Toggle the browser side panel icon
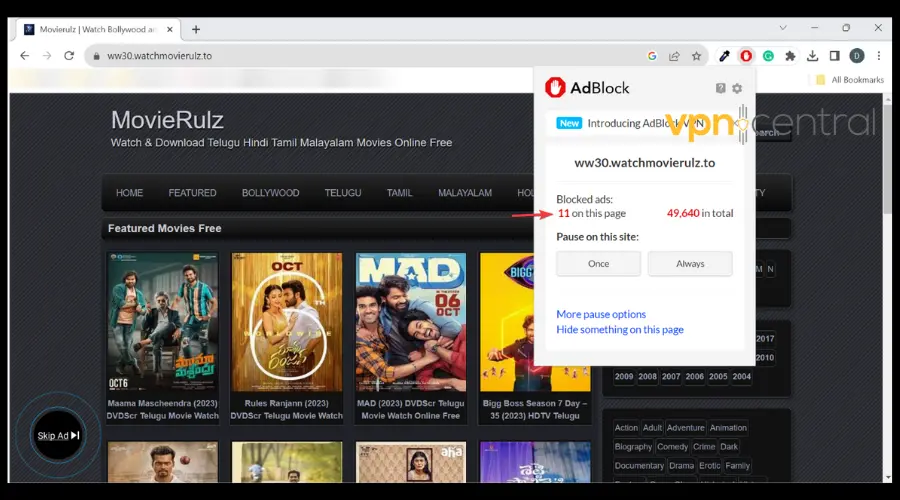 [x=835, y=56]
